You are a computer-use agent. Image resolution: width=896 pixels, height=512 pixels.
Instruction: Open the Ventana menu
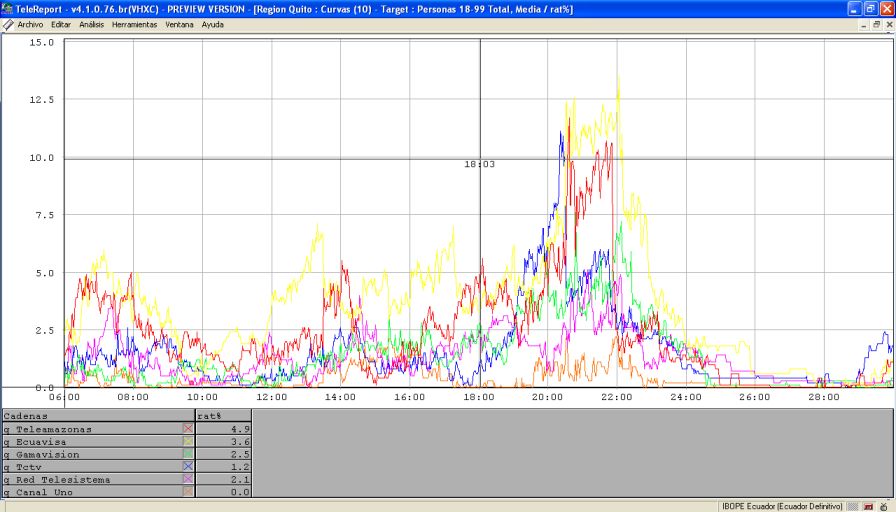(179, 25)
